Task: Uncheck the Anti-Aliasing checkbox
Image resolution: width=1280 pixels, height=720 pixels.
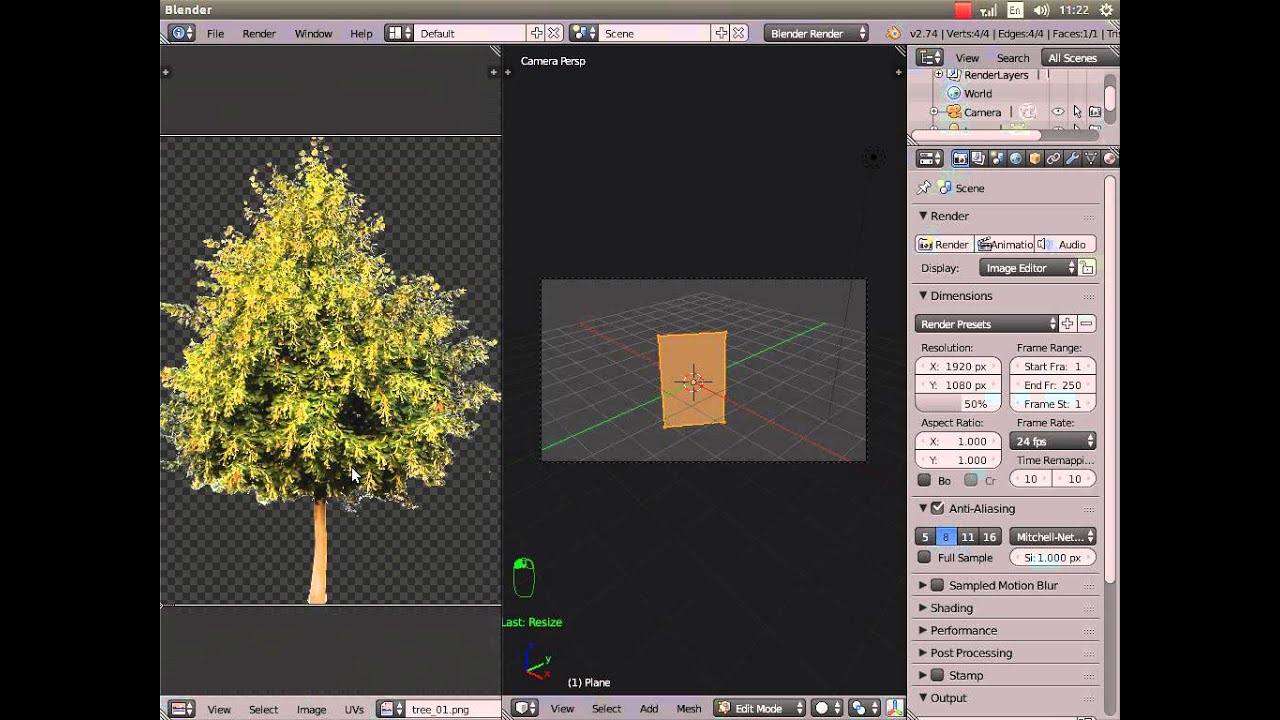Action: click(938, 508)
